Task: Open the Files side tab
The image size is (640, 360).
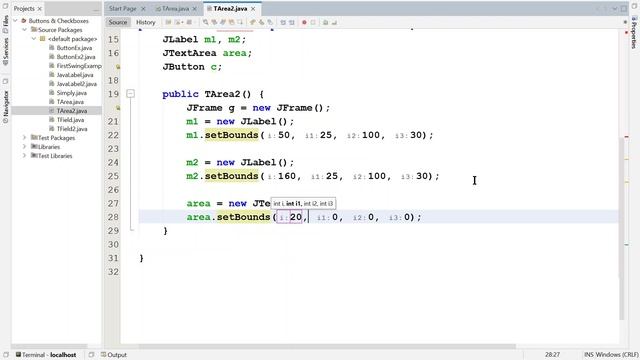Action: (x=5, y=23)
